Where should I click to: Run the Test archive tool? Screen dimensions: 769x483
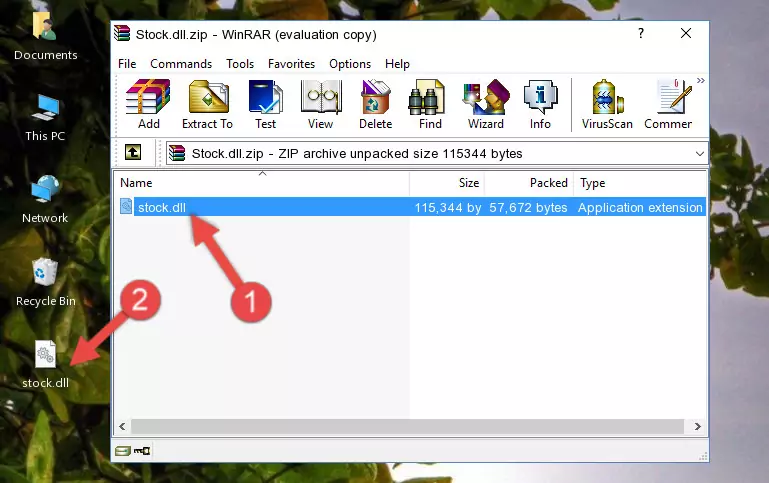(265, 104)
